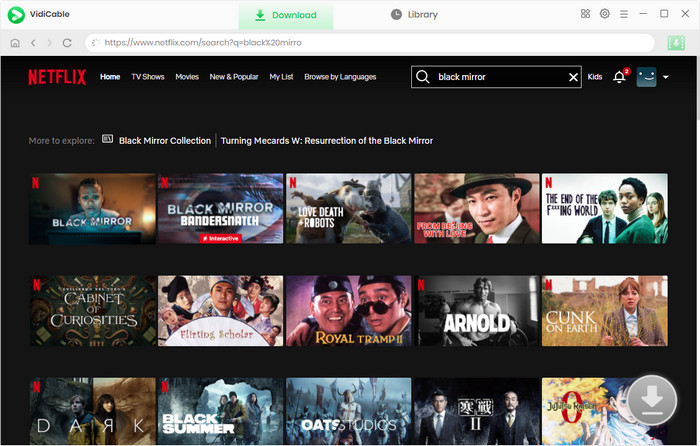Open Cold War II thumbnail
This screenshot has height=446, width=700.
coord(477,411)
